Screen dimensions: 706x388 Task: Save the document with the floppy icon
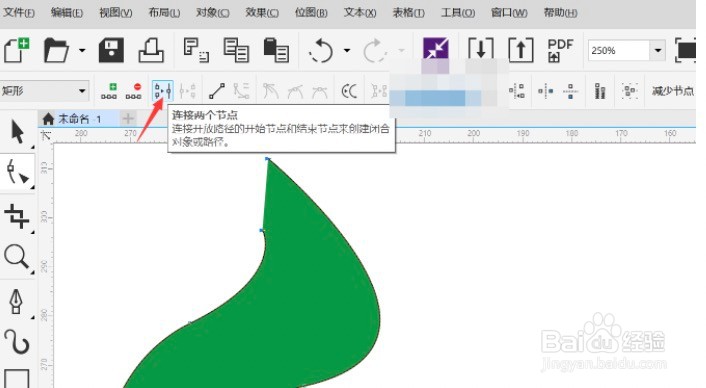coord(111,50)
